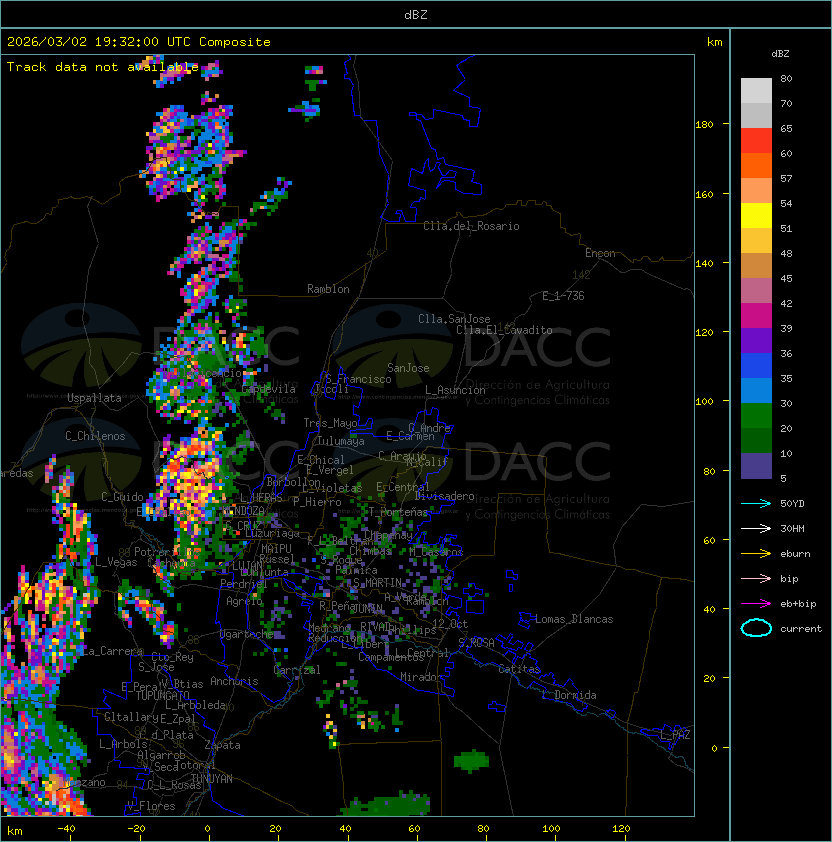Click the '-40' tick on bottom km axis
Image resolution: width=832 pixels, height=842 pixels.
pyautogui.click(x=66, y=829)
